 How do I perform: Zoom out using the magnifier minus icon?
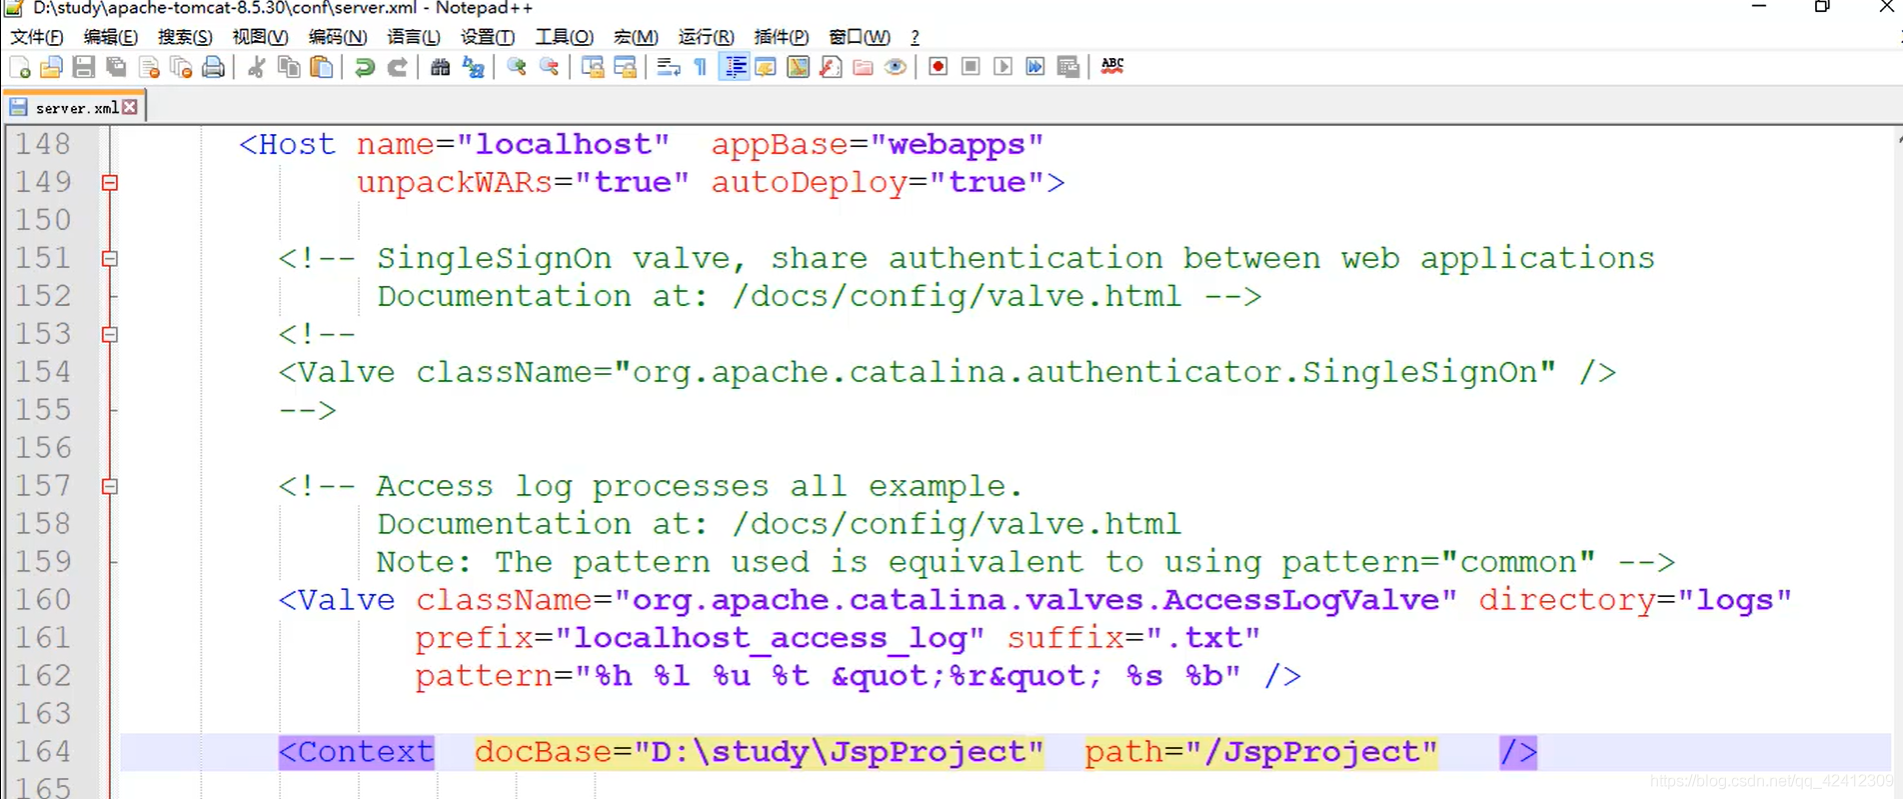549,67
